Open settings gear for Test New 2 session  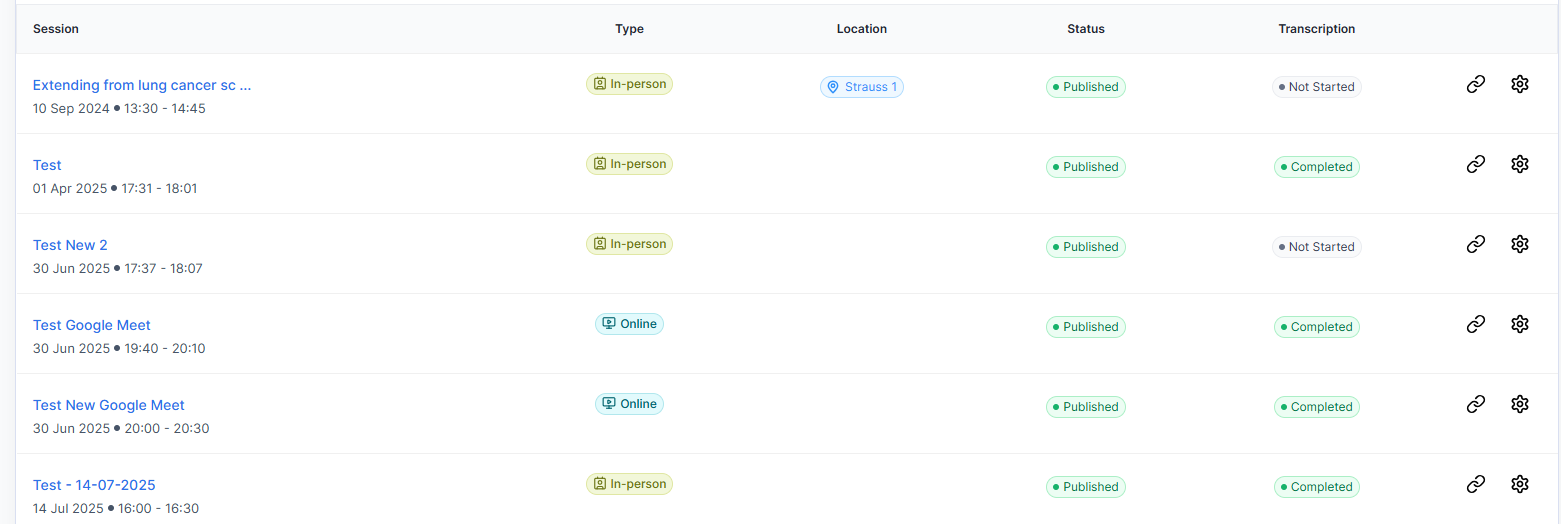tap(1519, 244)
